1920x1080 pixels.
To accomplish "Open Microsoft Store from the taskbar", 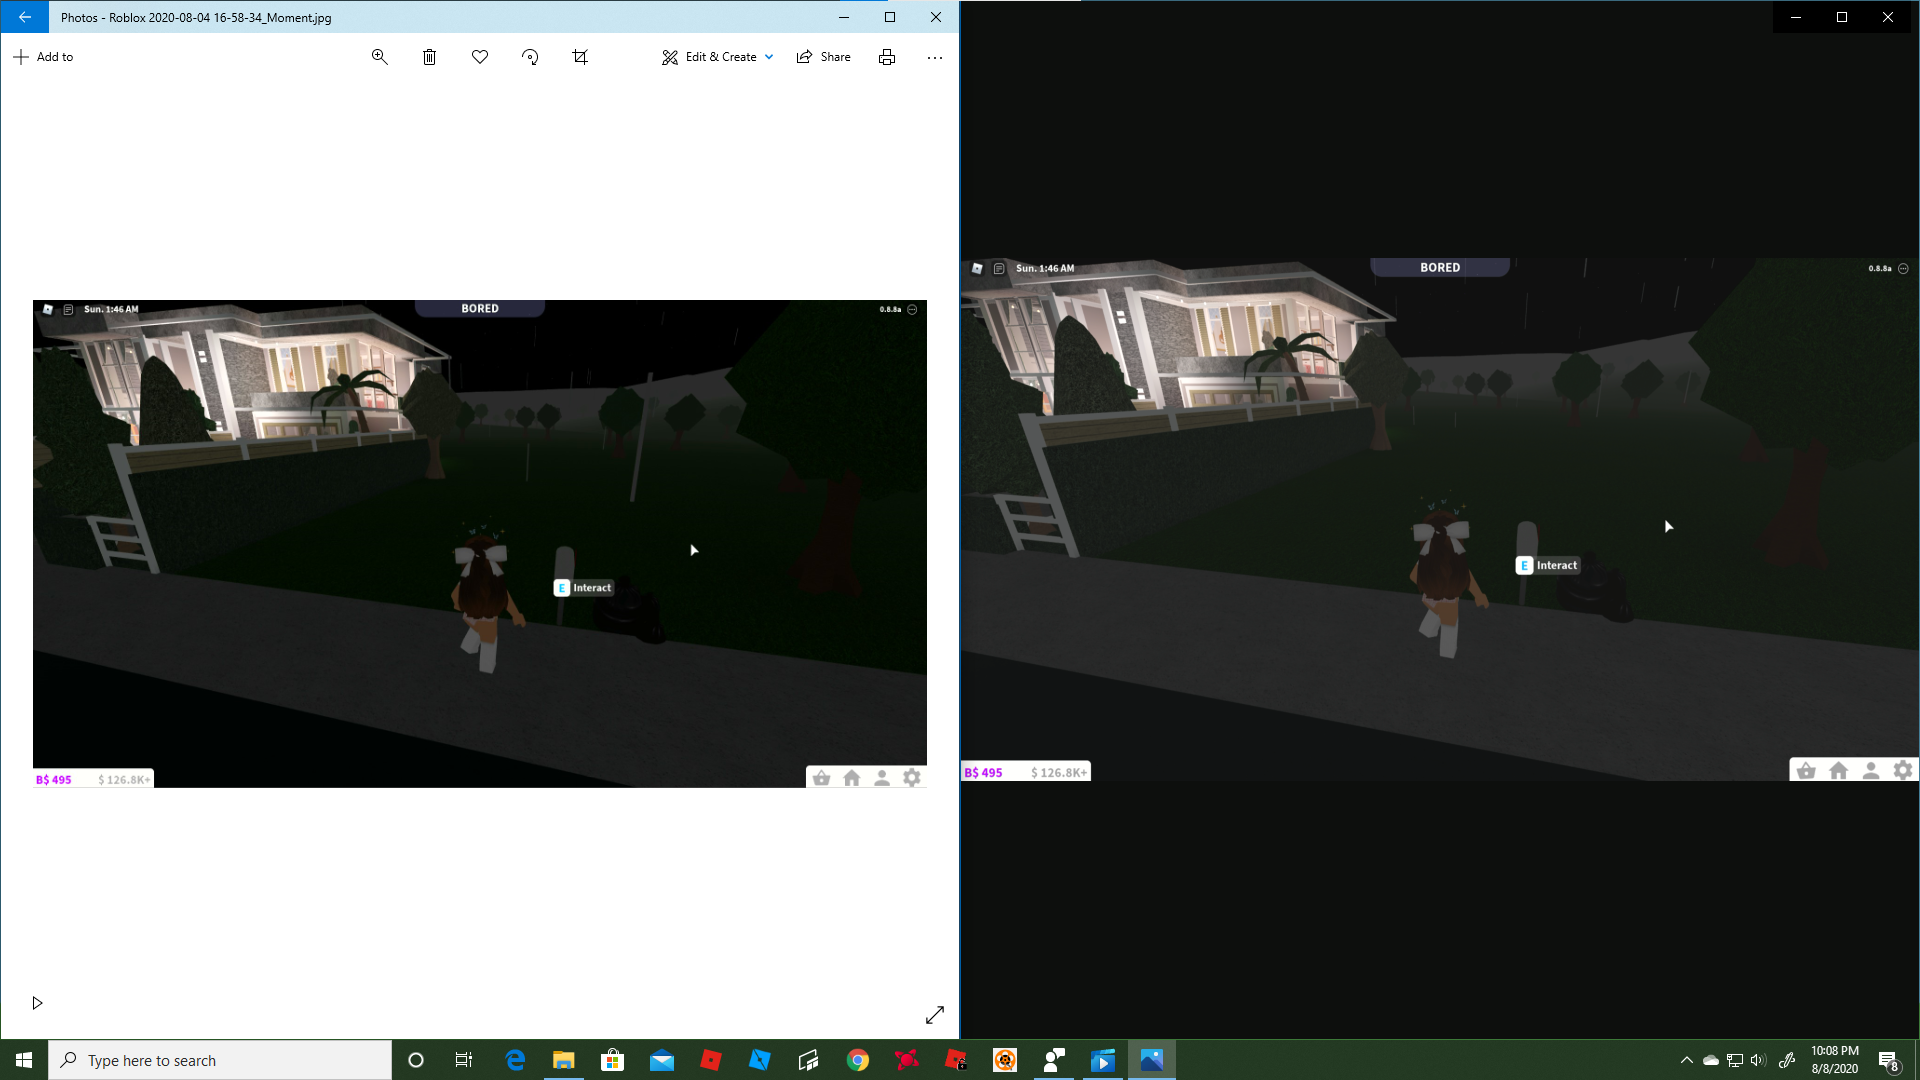I will click(x=613, y=1060).
